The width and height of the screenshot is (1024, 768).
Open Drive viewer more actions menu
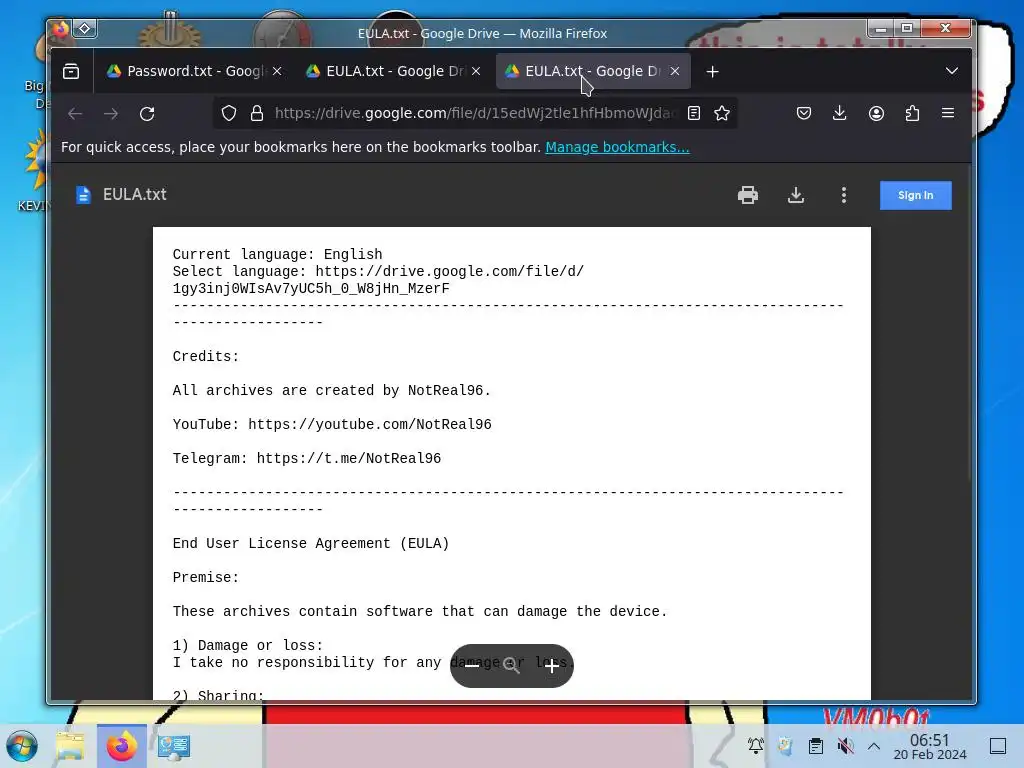click(x=844, y=195)
